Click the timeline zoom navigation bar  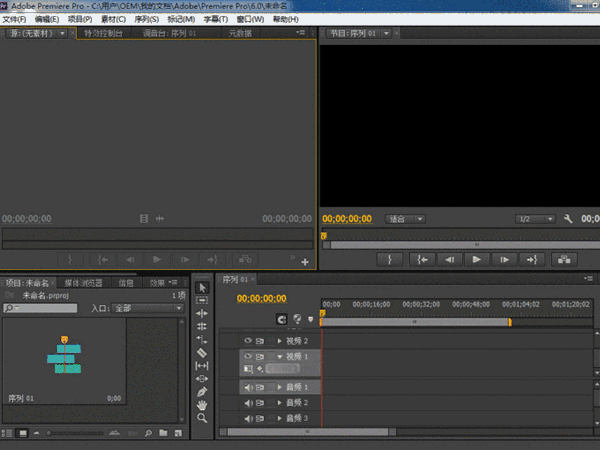pyautogui.click(x=308, y=432)
